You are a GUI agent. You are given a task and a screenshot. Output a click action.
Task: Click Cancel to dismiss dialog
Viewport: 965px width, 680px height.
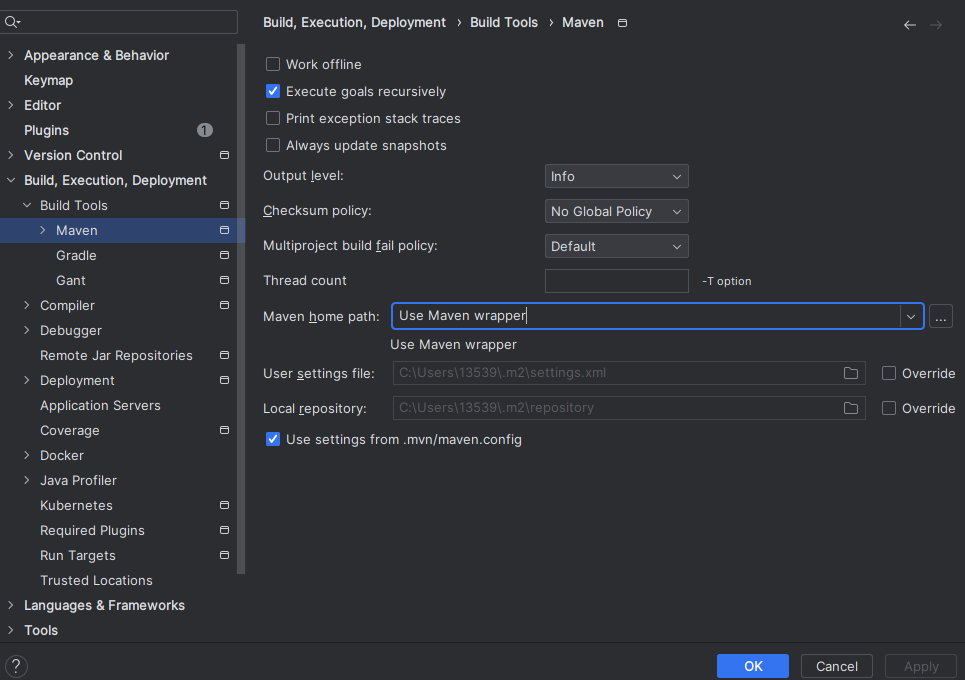836,666
